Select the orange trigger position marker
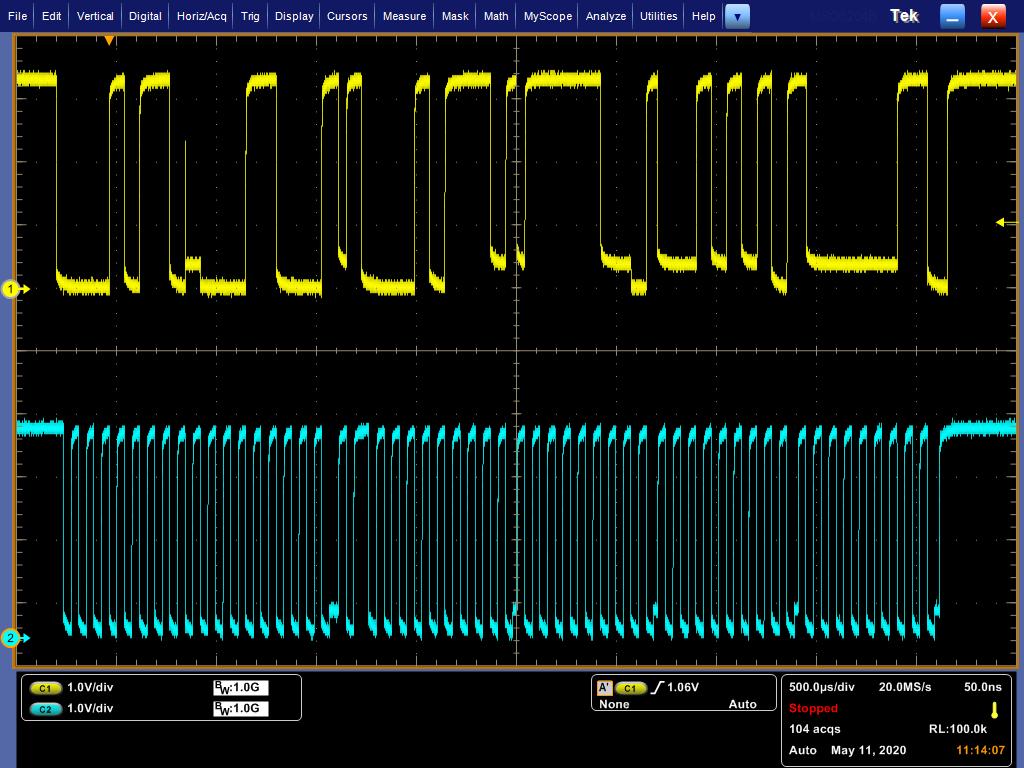The width and height of the screenshot is (1024, 768). [110, 40]
